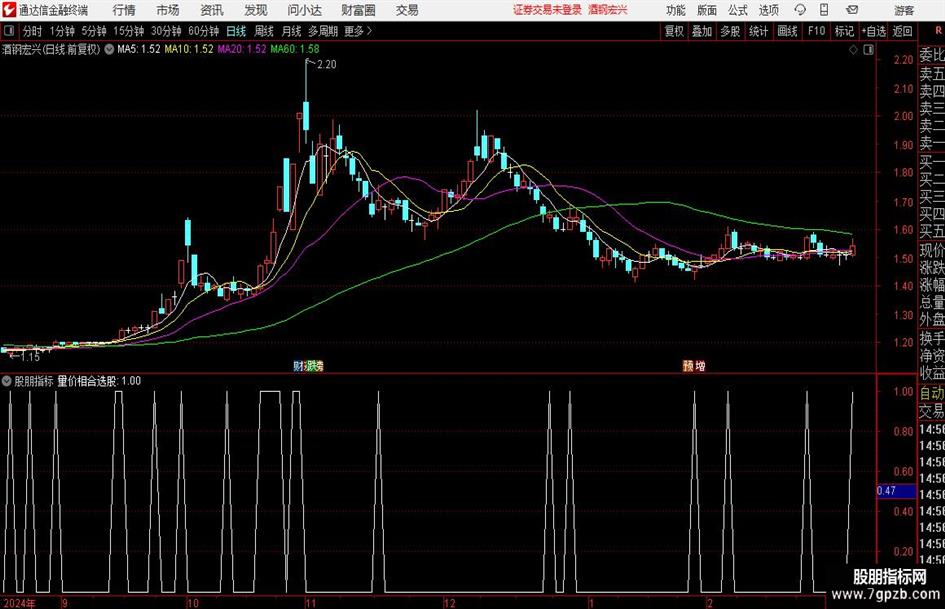Open the 问小达 menu
945x609 pixels.
click(x=304, y=10)
